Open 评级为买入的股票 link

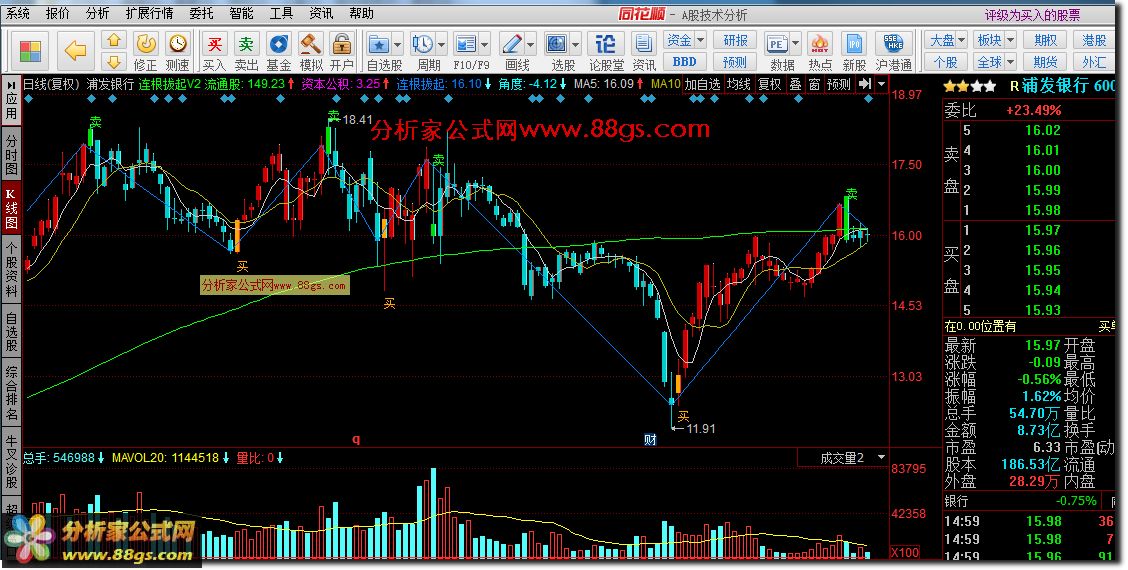click(1032, 14)
